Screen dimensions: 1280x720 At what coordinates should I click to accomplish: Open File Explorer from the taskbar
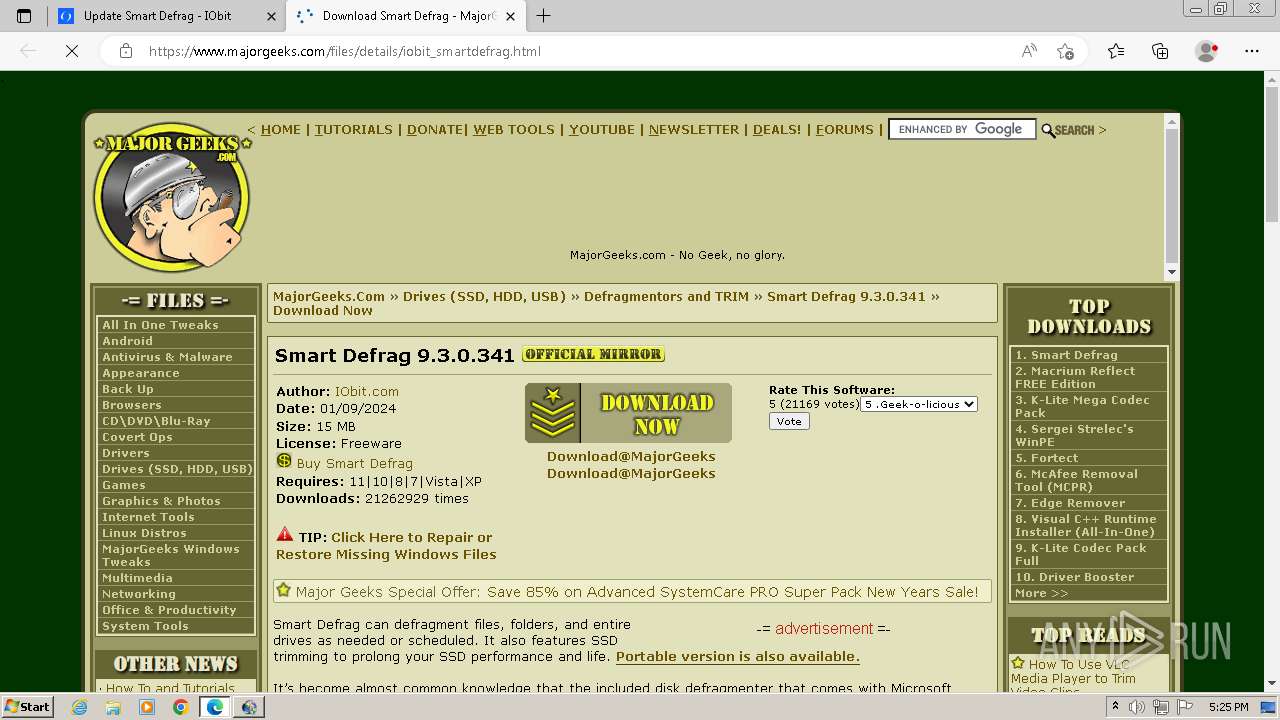(113, 707)
